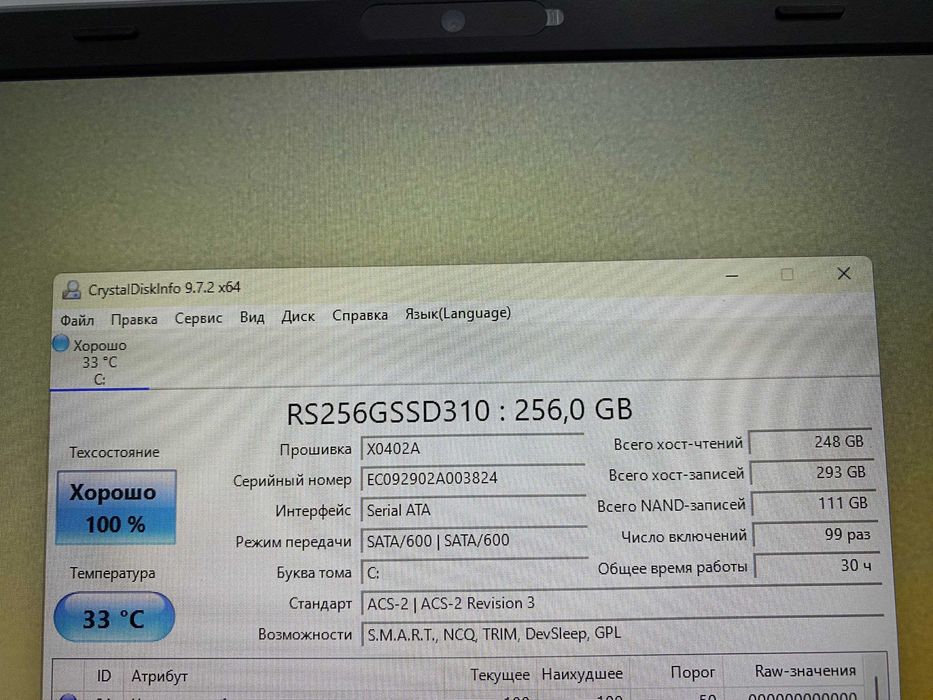This screenshot has width=933, height=700.
Task: Open the Справка menu
Action: click(359, 315)
